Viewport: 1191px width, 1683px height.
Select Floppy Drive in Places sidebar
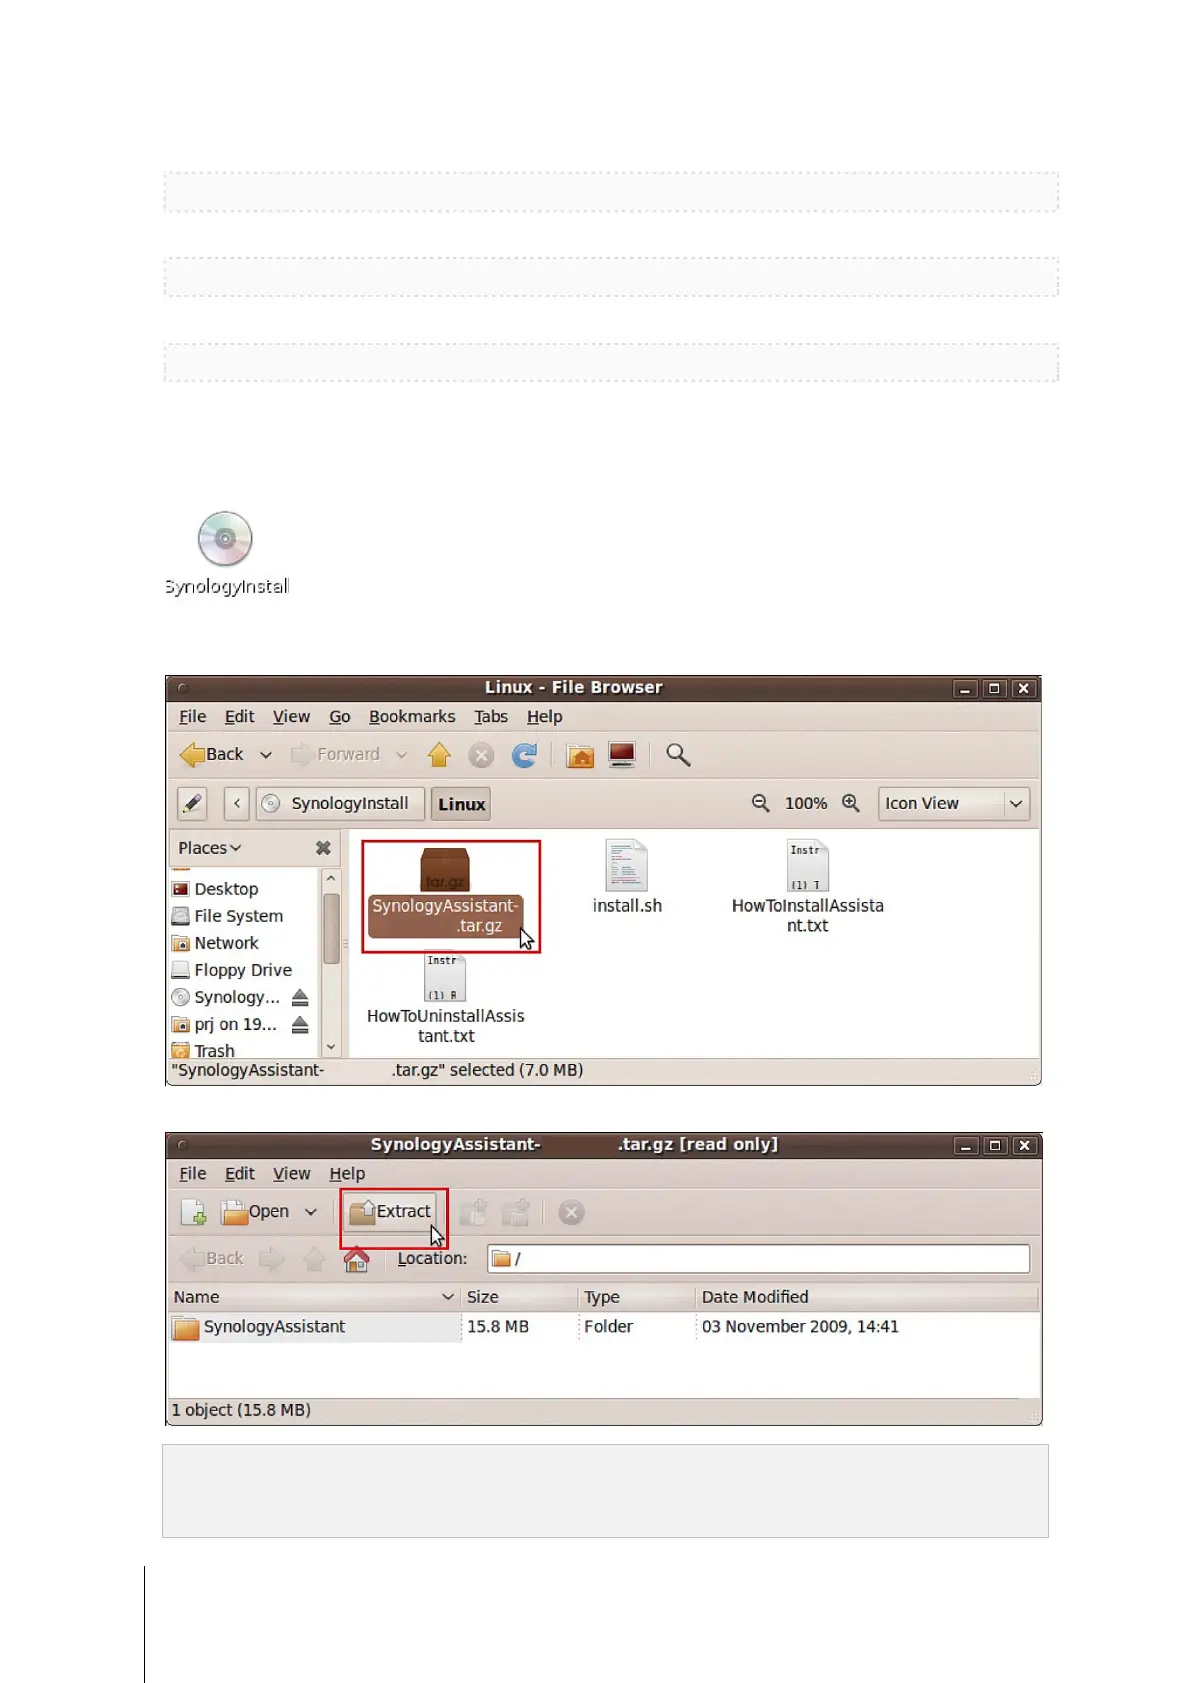click(233, 970)
